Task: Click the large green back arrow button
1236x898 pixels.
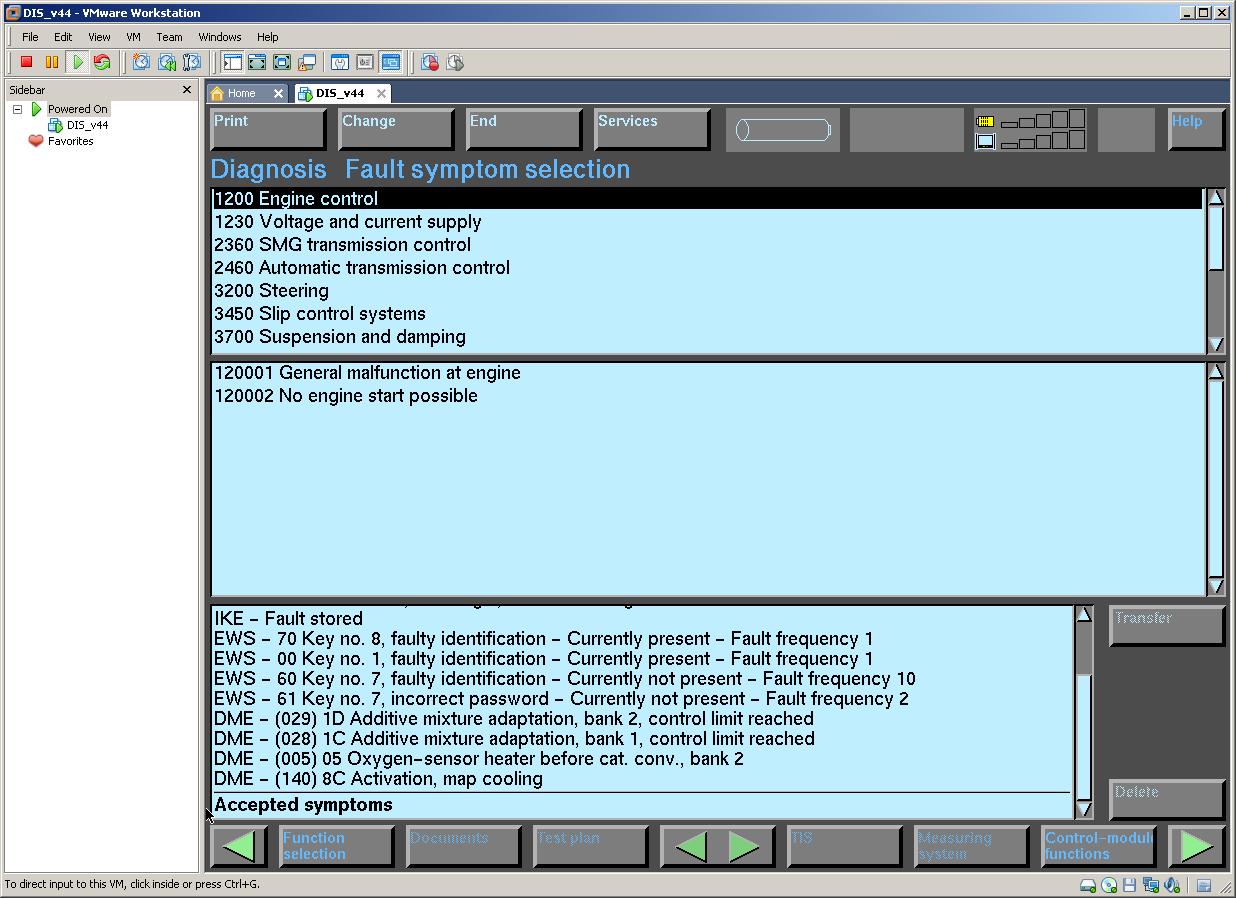Action: (x=238, y=846)
